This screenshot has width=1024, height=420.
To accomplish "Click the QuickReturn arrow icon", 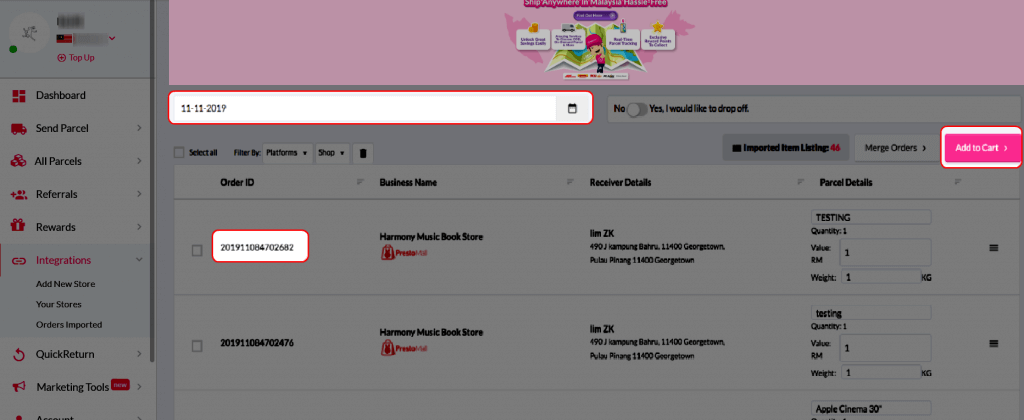I will click(18, 355).
